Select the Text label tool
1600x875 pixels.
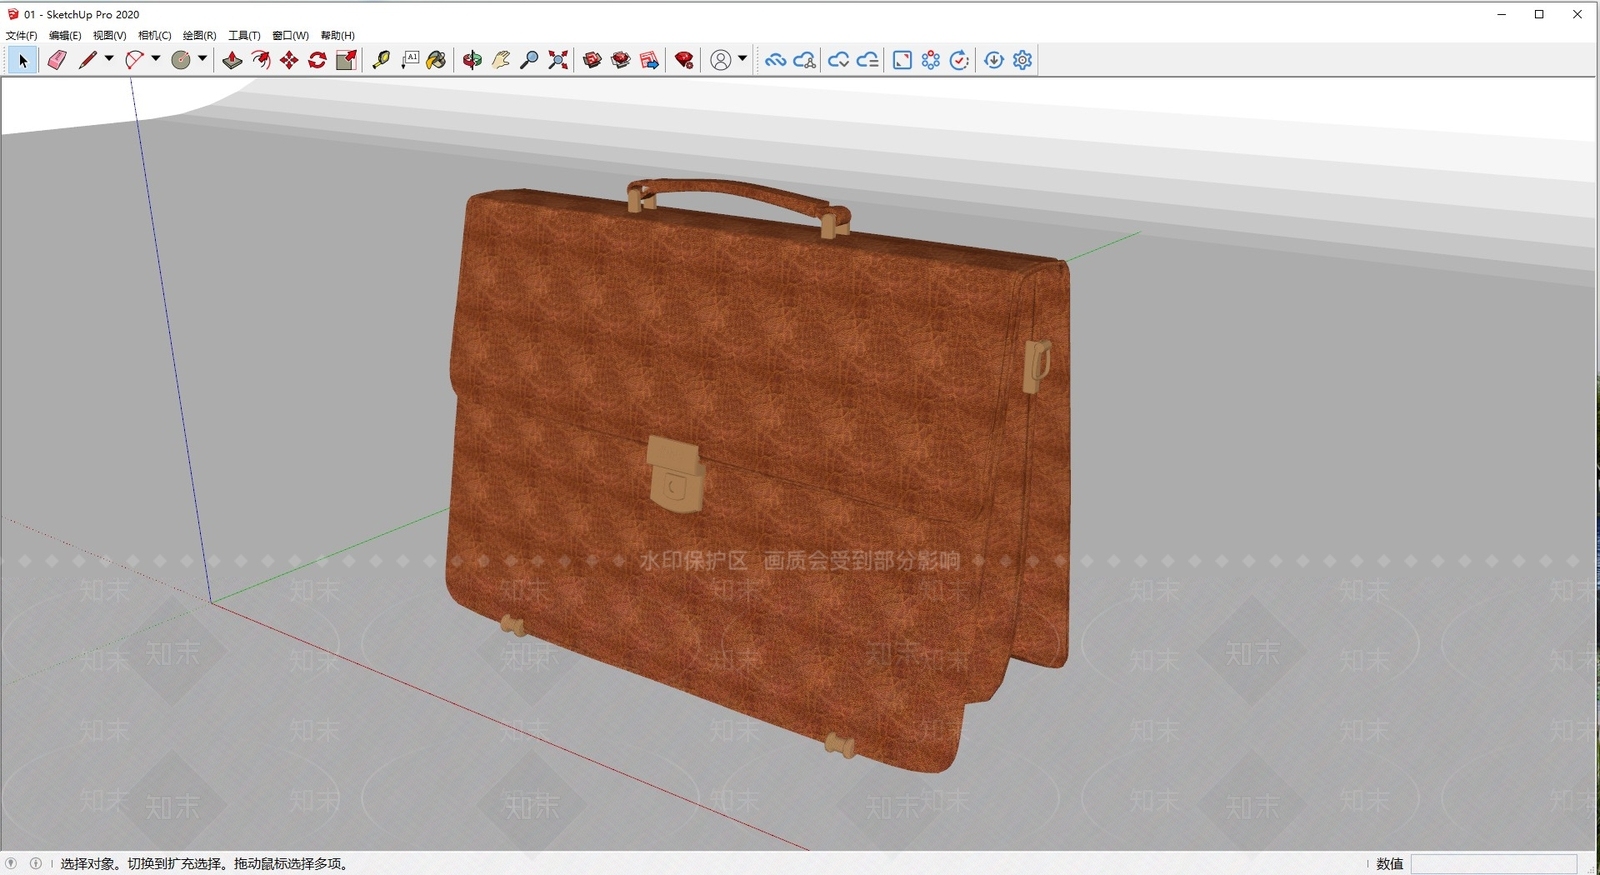point(410,60)
